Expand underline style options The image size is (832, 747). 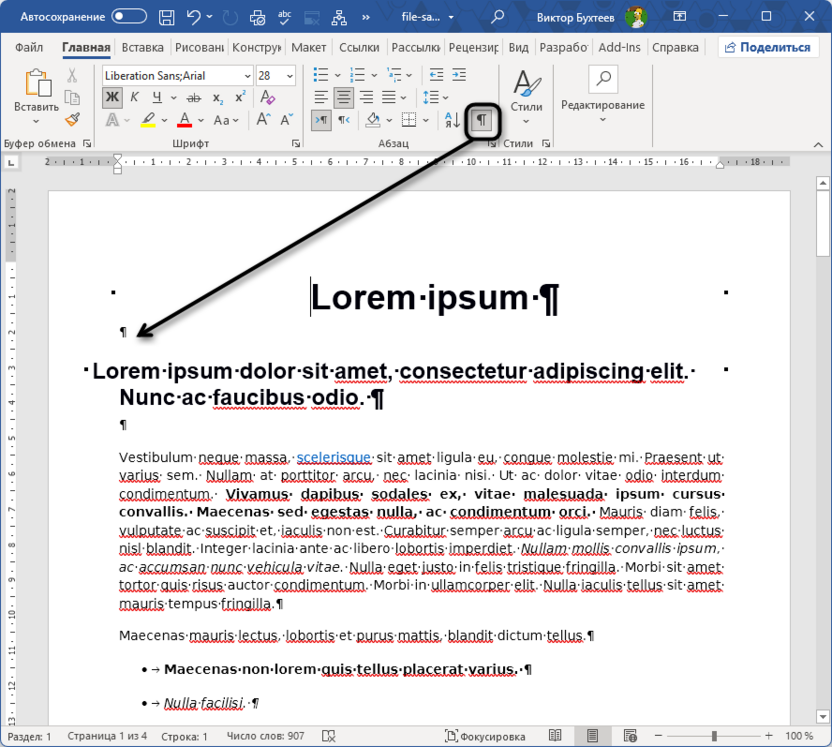[x=174, y=98]
